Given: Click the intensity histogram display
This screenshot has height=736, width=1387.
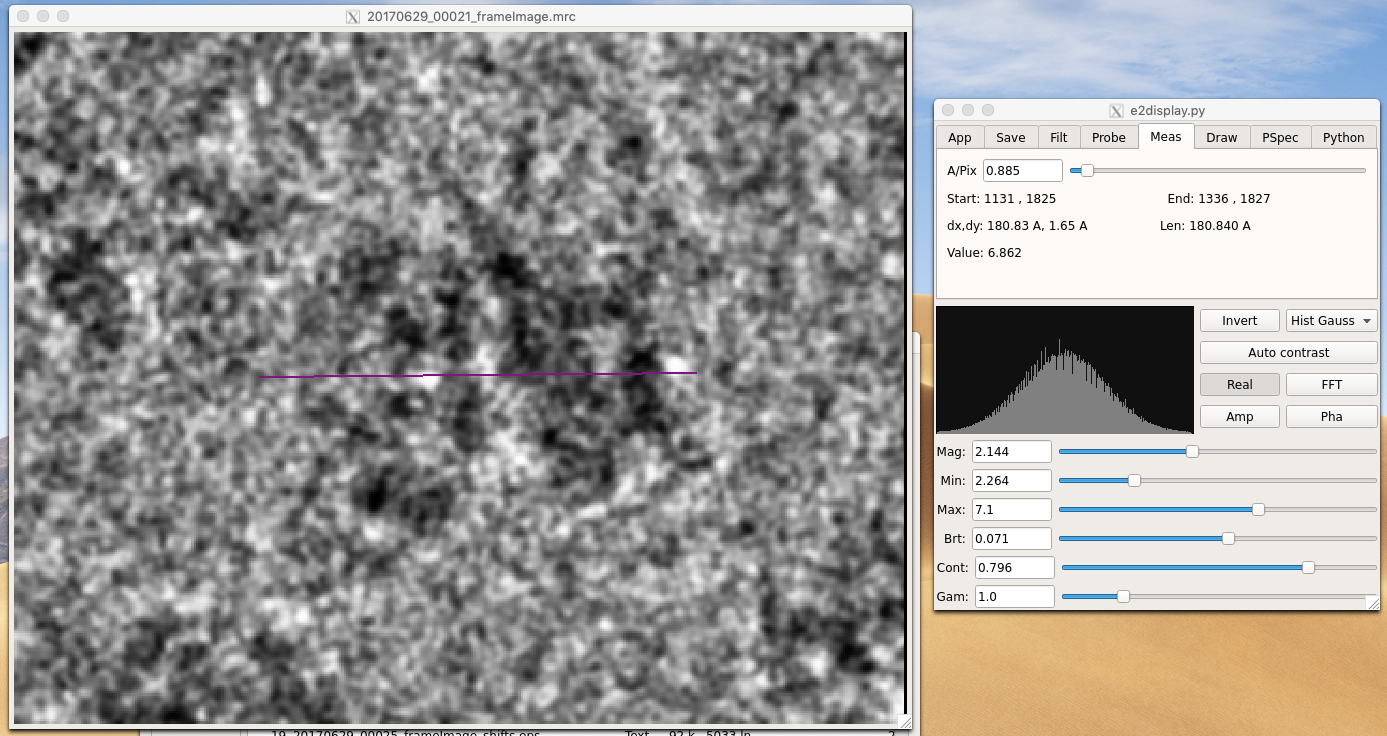Looking at the screenshot, I should click(1065, 370).
